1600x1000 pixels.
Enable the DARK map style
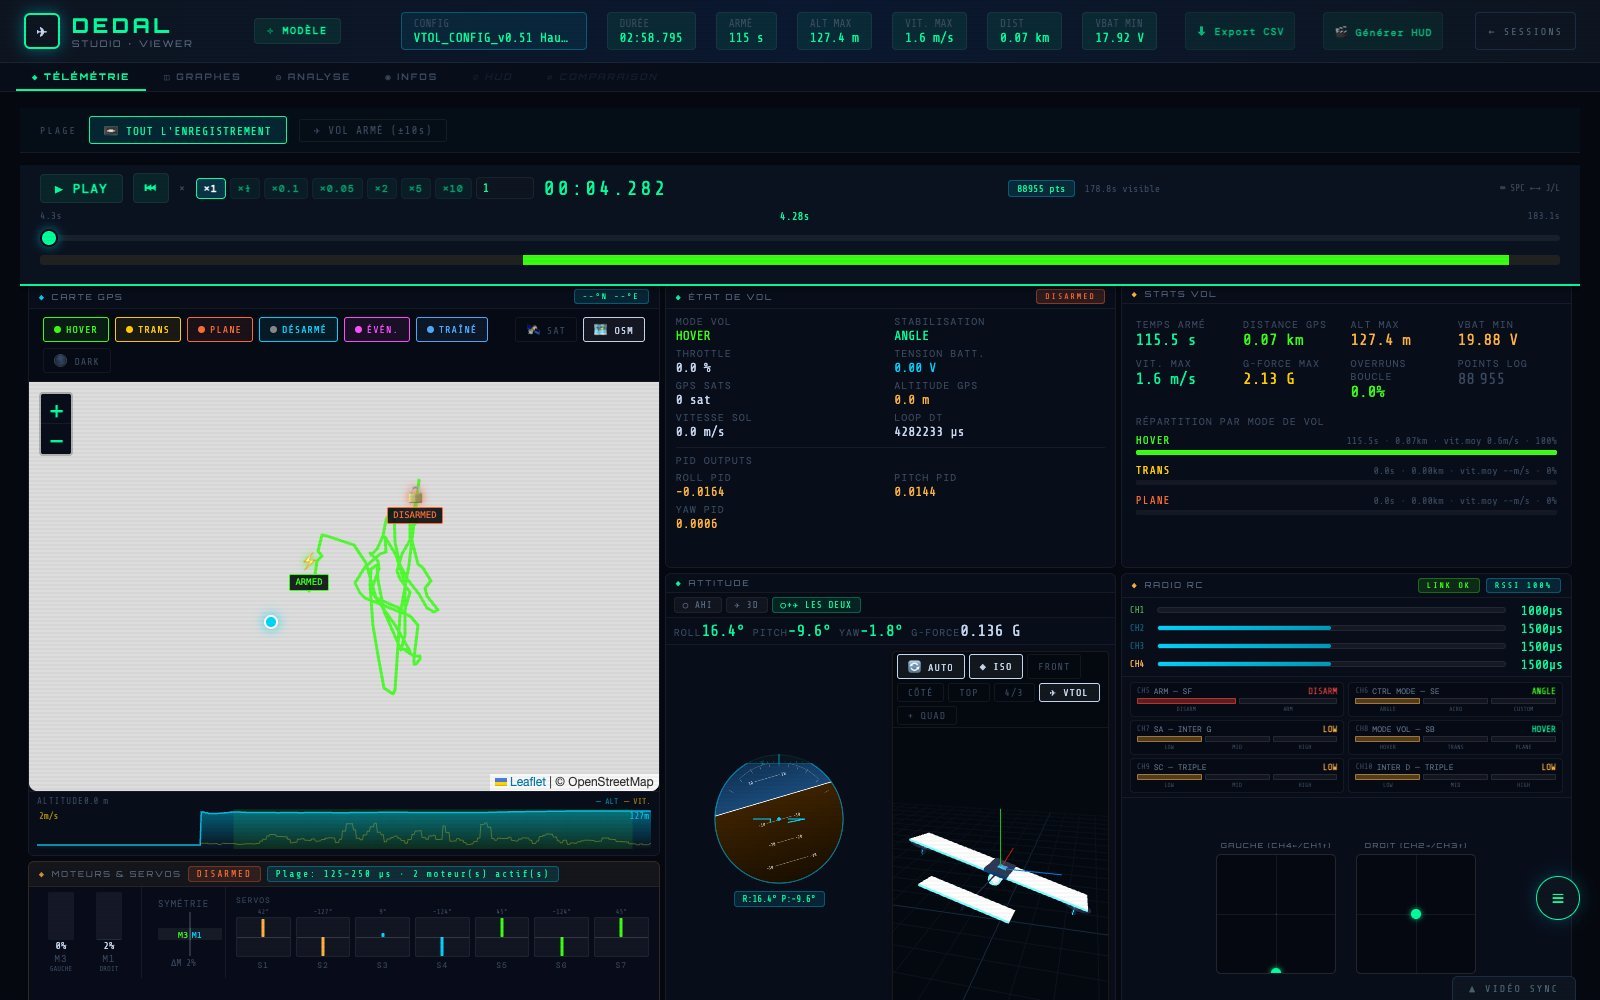click(76, 361)
